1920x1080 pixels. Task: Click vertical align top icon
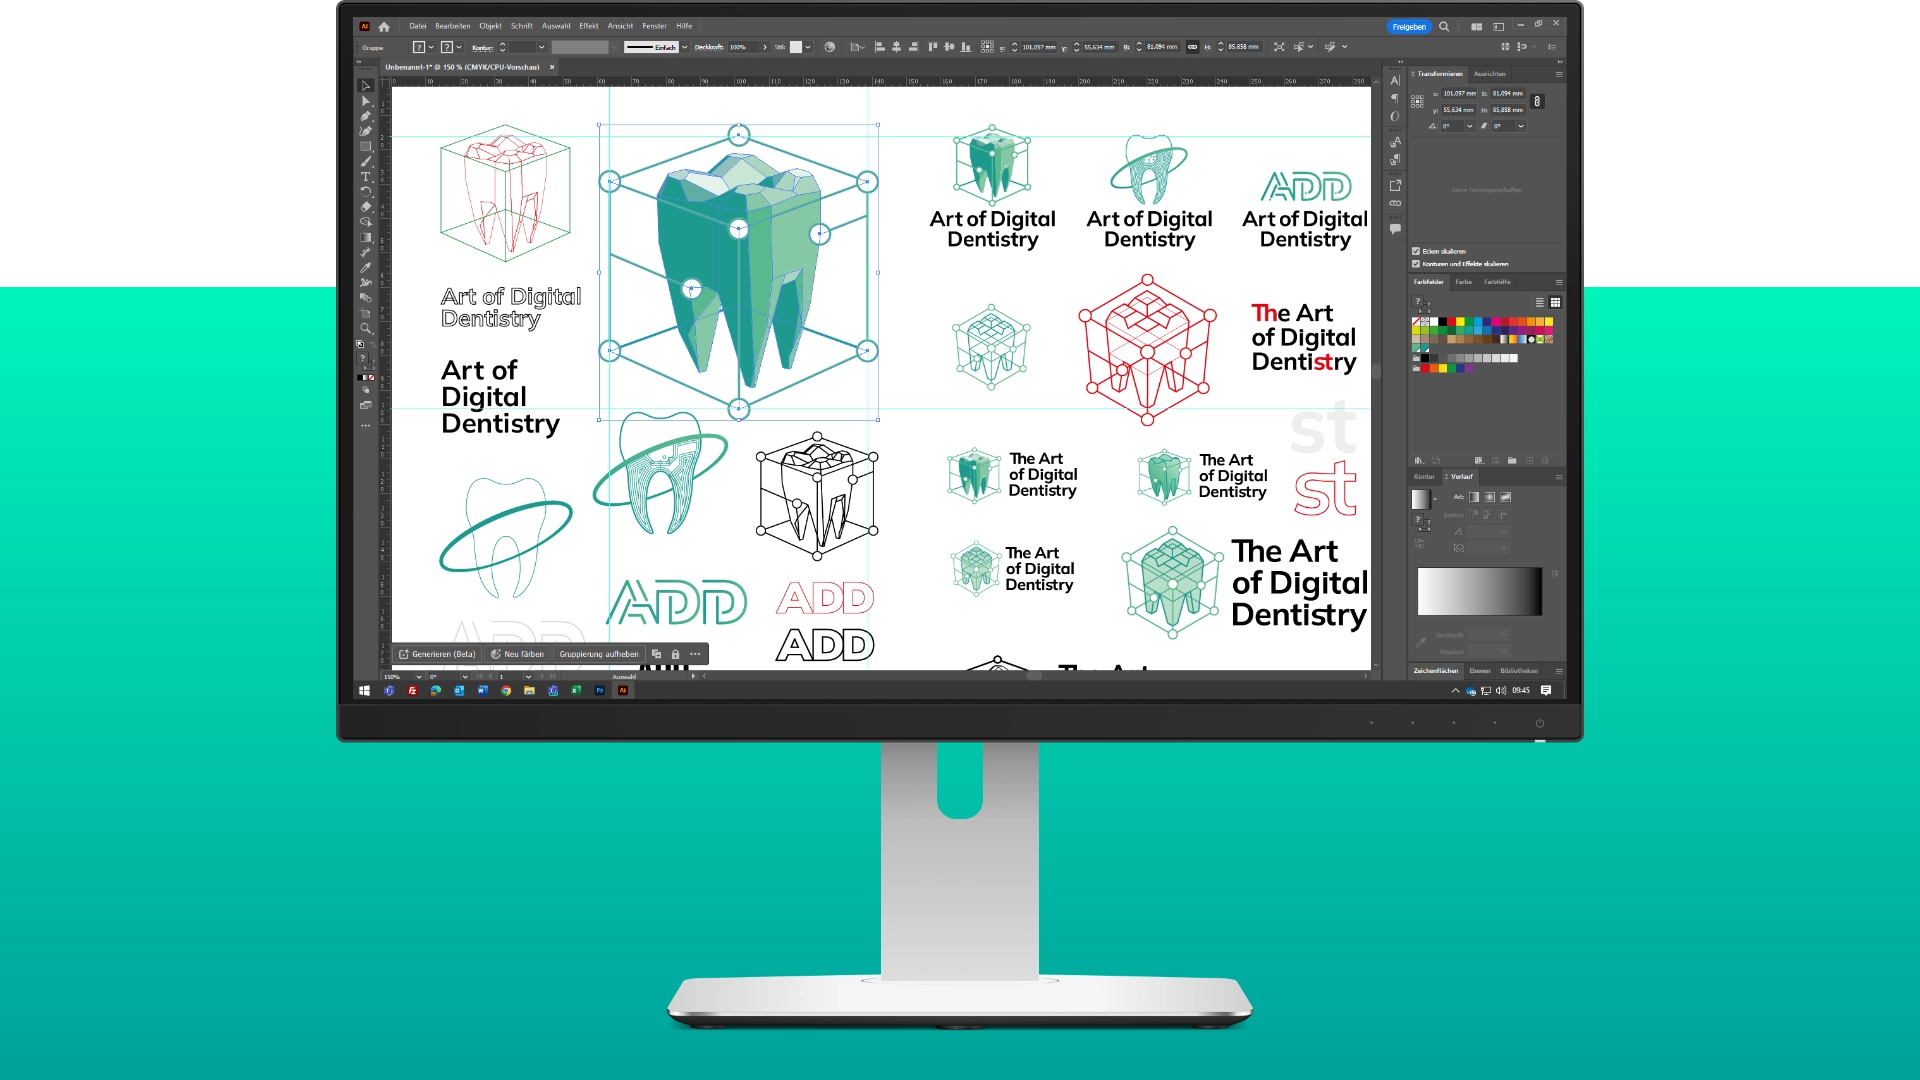coord(933,47)
